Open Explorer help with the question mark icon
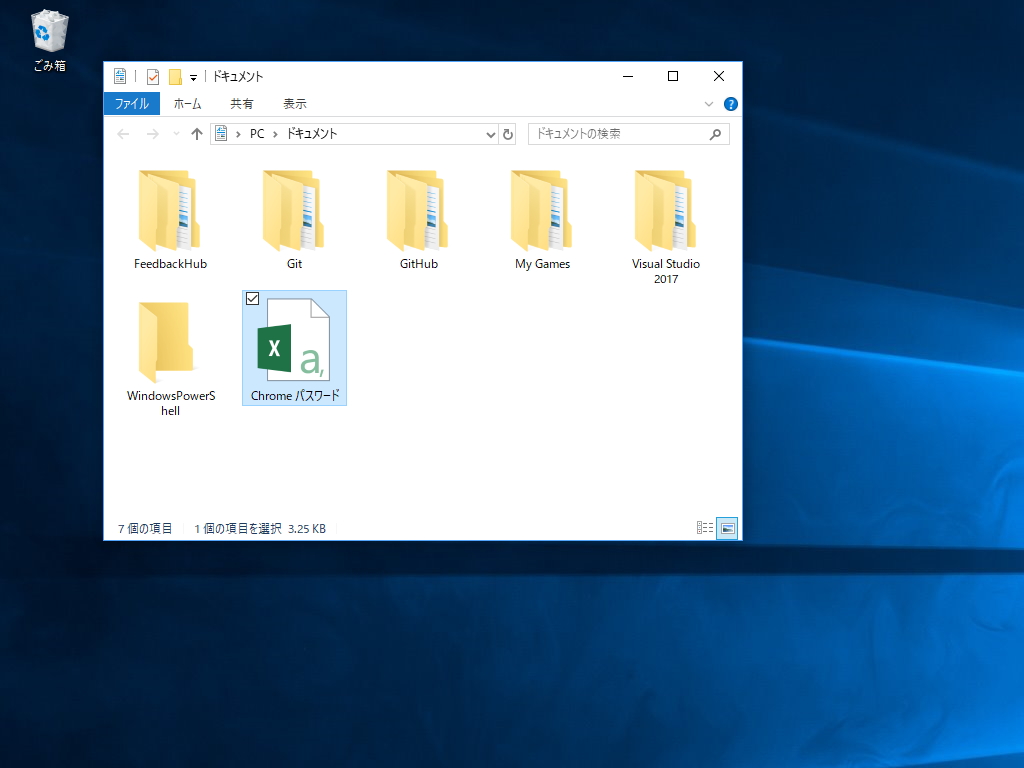The image size is (1024, 768). pos(729,103)
